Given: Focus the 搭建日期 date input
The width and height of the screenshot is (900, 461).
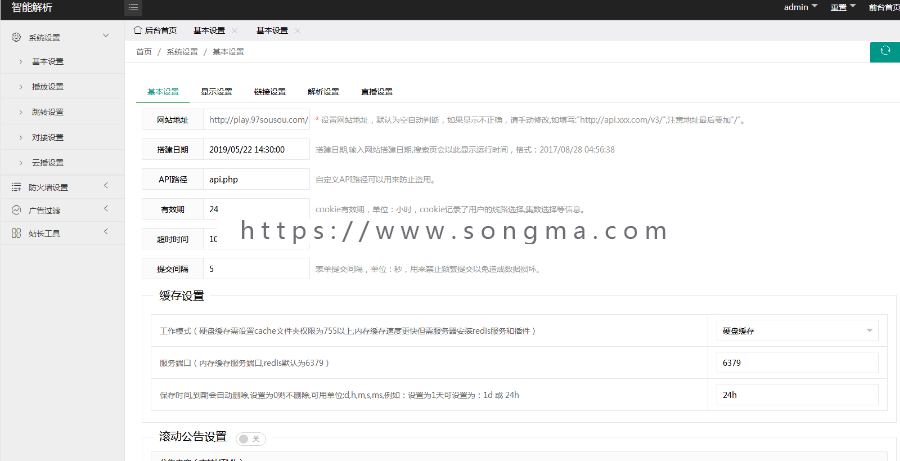Looking at the screenshot, I should coord(256,150).
